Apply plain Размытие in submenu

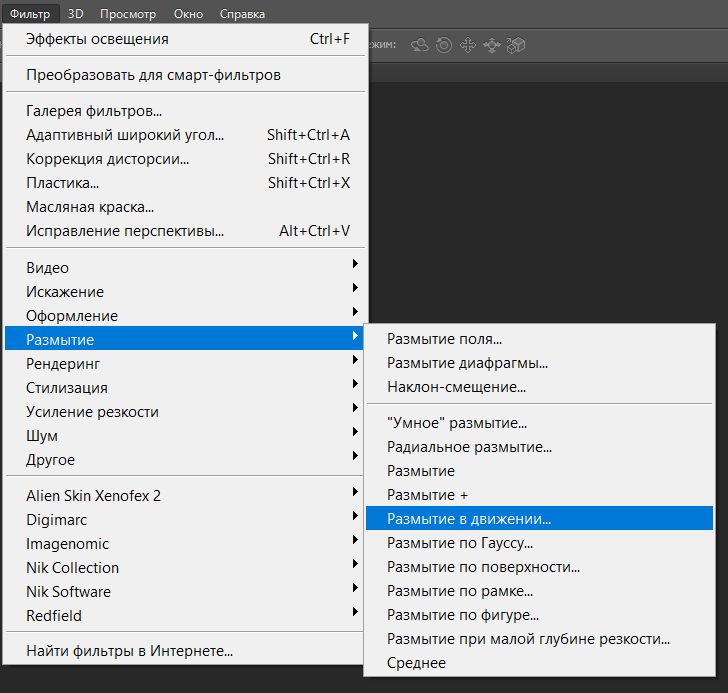pos(540,471)
